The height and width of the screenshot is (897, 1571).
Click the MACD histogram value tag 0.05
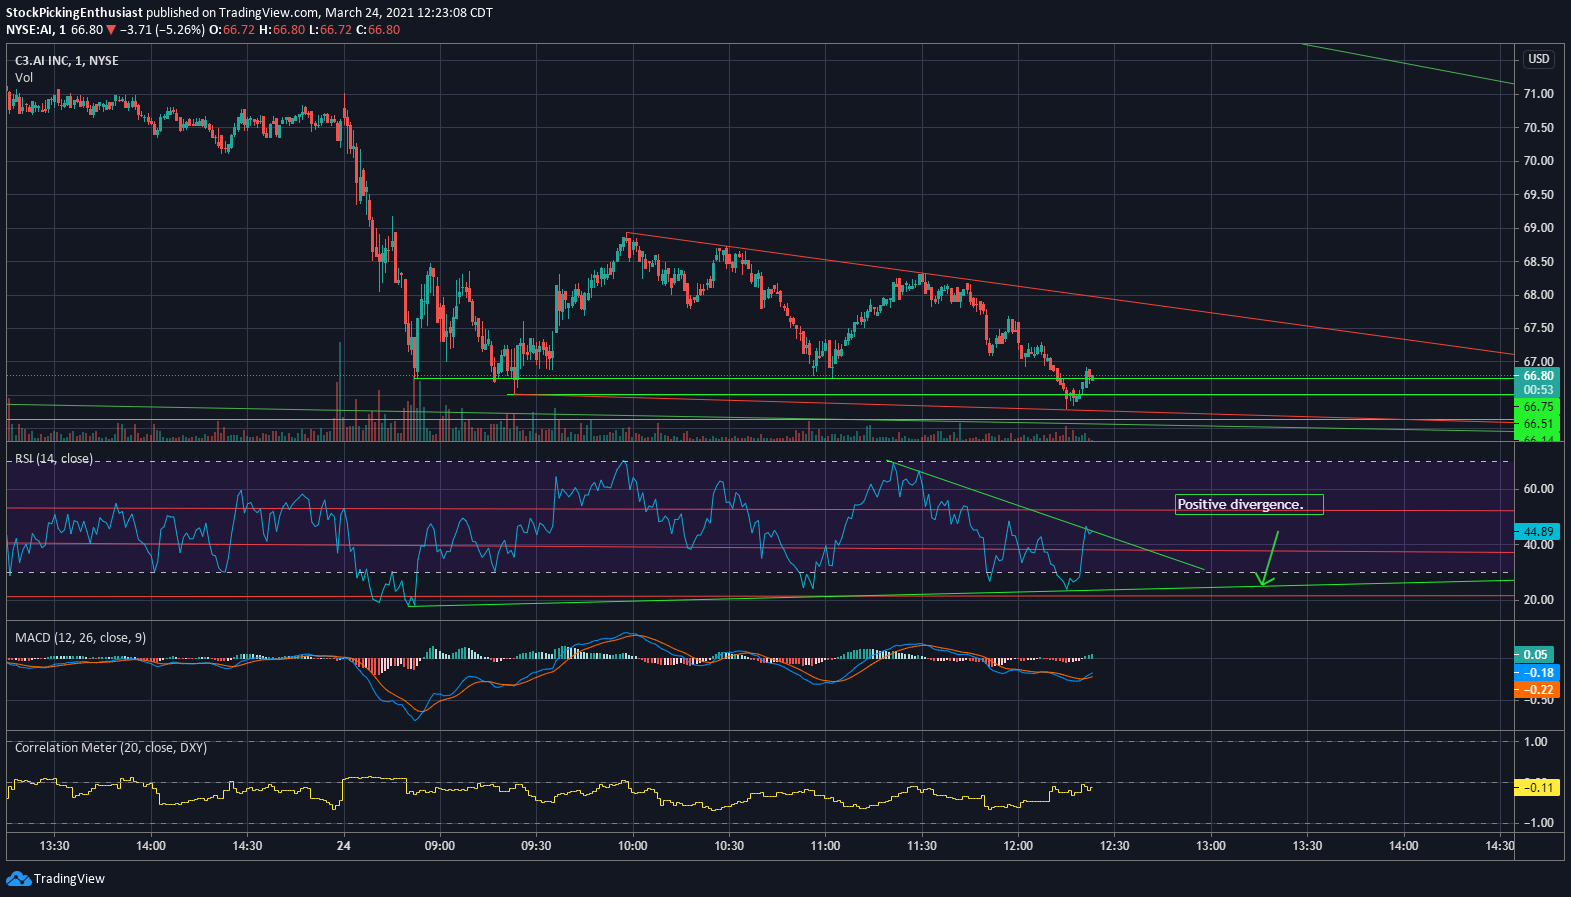click(x=1535, y=655)
